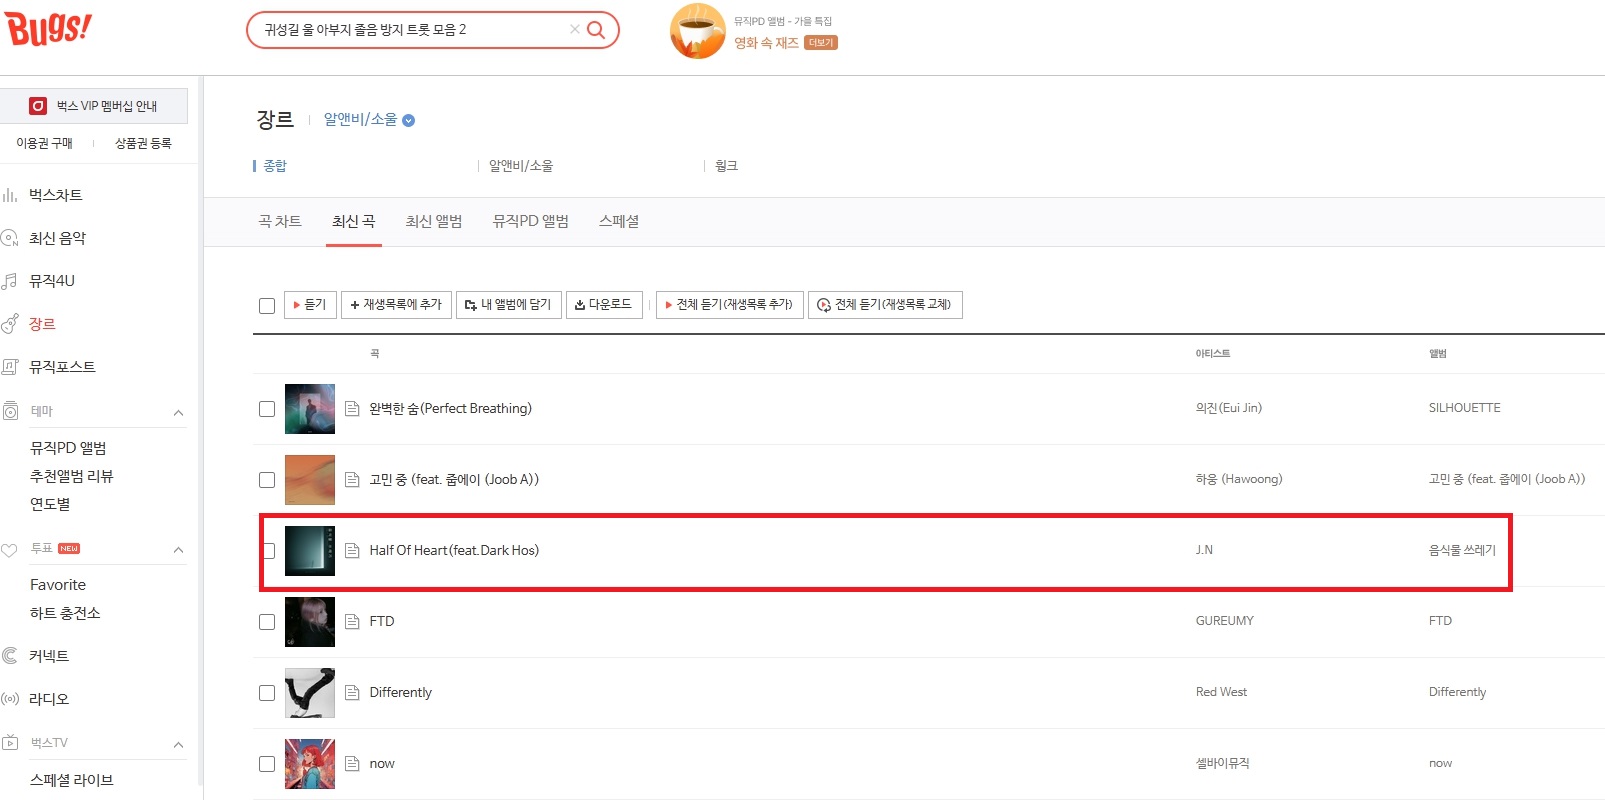
Task: Open 스페셜 라이브 in sidebar
Action: tap(72, 780)
